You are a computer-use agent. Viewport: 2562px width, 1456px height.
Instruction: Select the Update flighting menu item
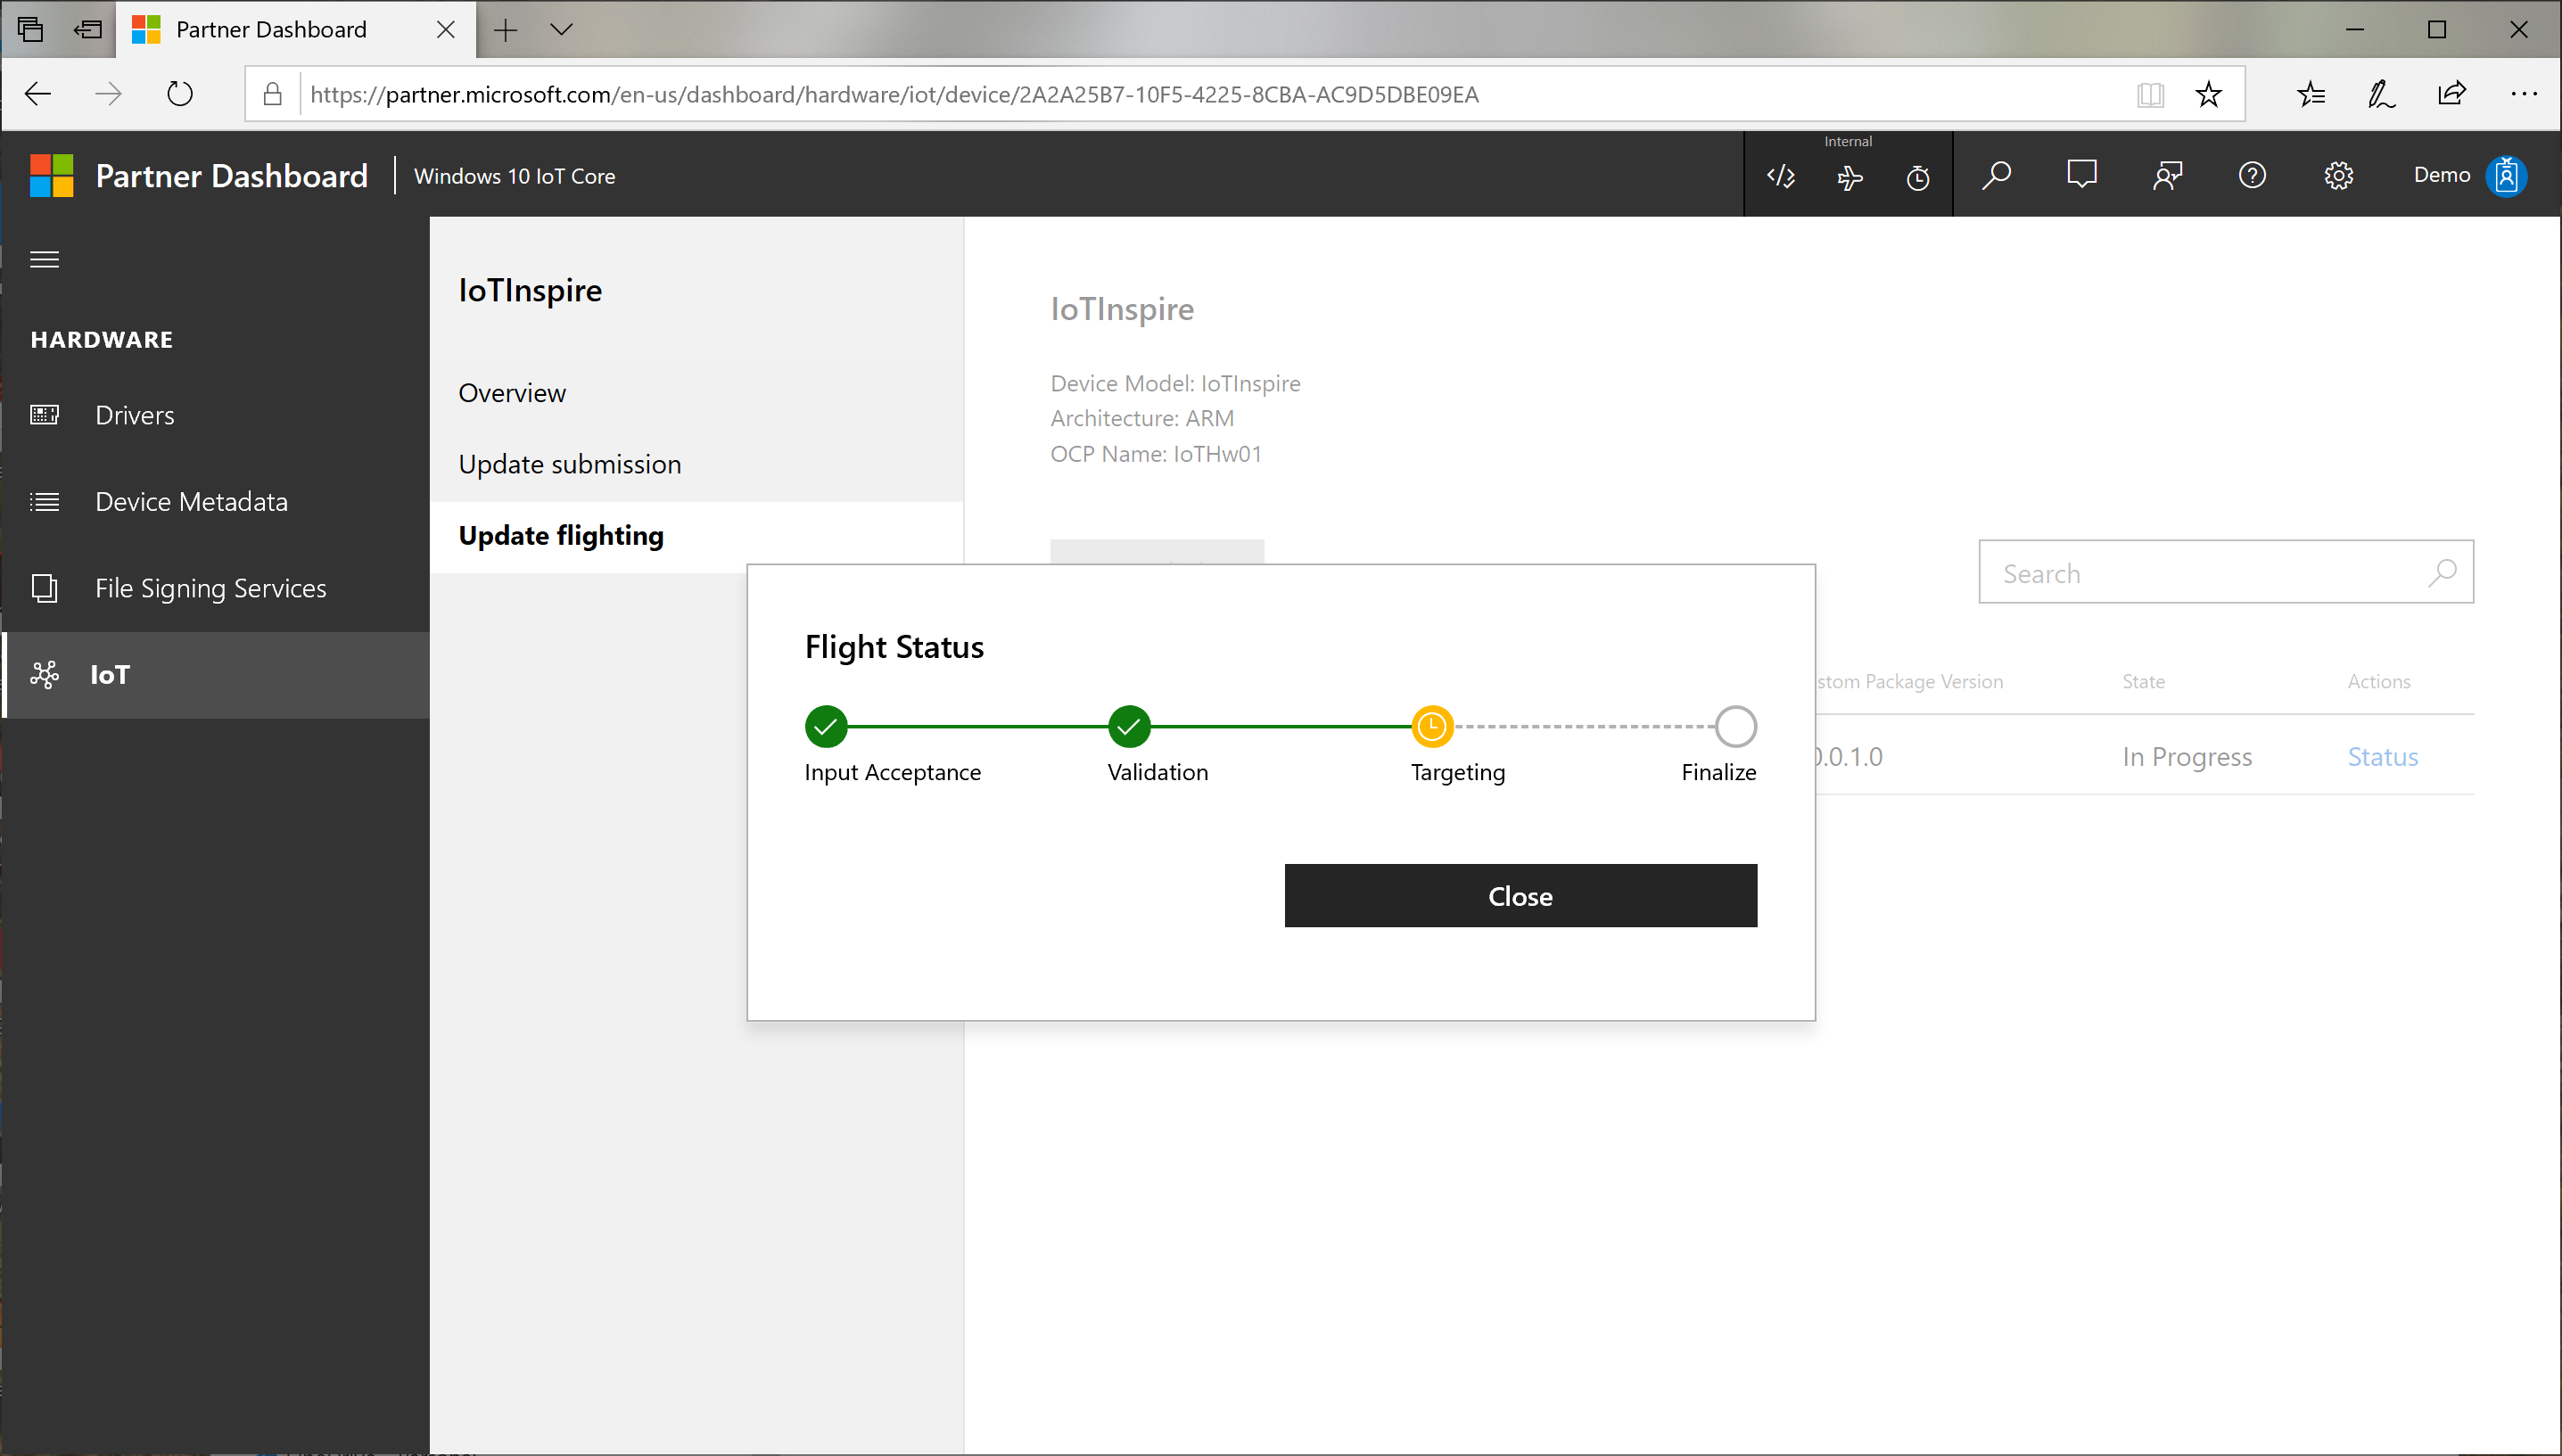tap(561, 535)
